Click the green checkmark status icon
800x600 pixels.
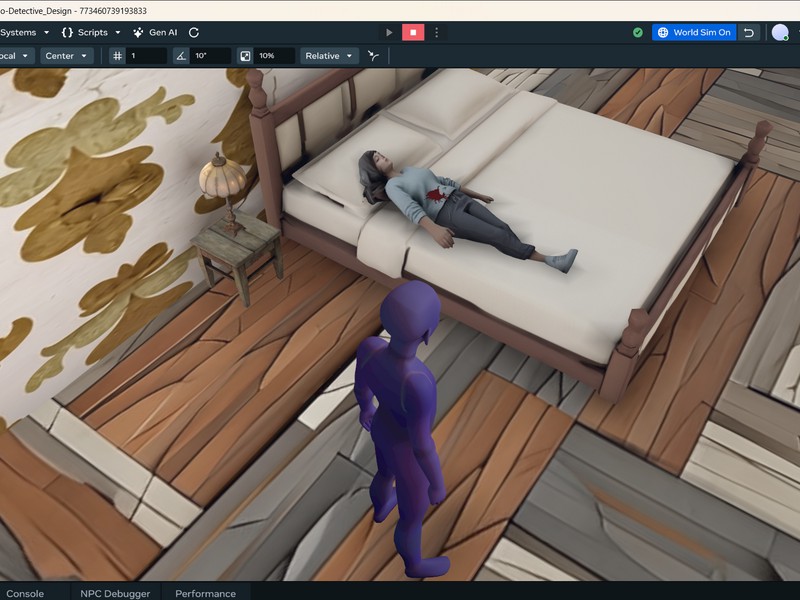(638, 33)
